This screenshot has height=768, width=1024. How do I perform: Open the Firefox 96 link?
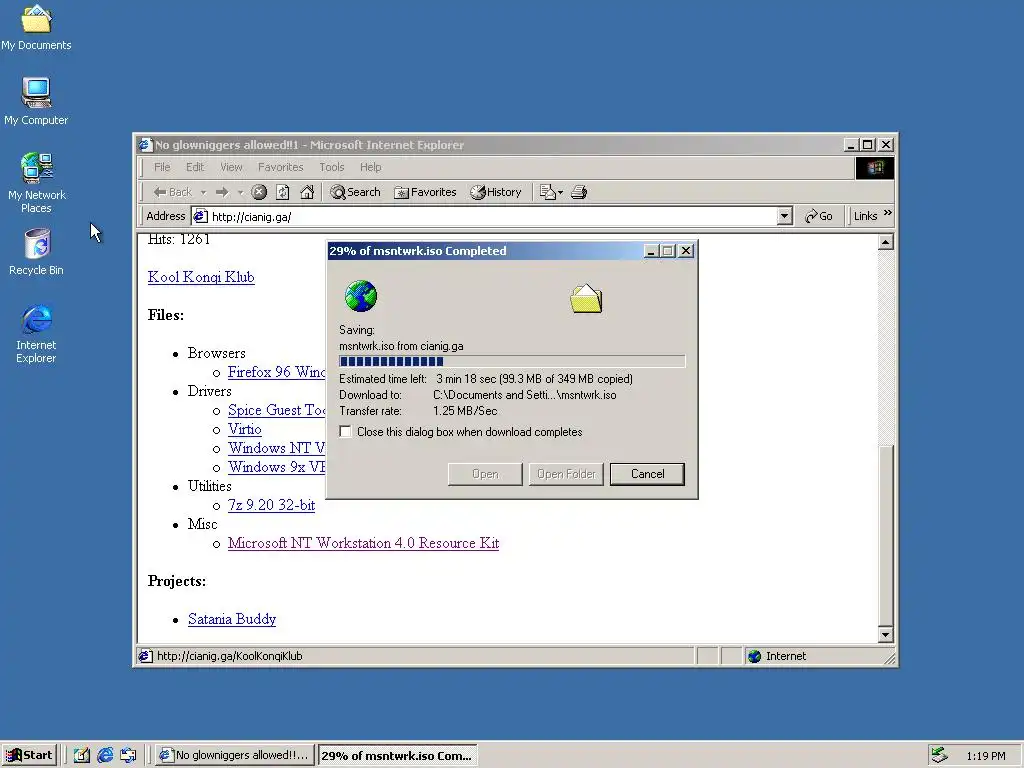point(276,372)
